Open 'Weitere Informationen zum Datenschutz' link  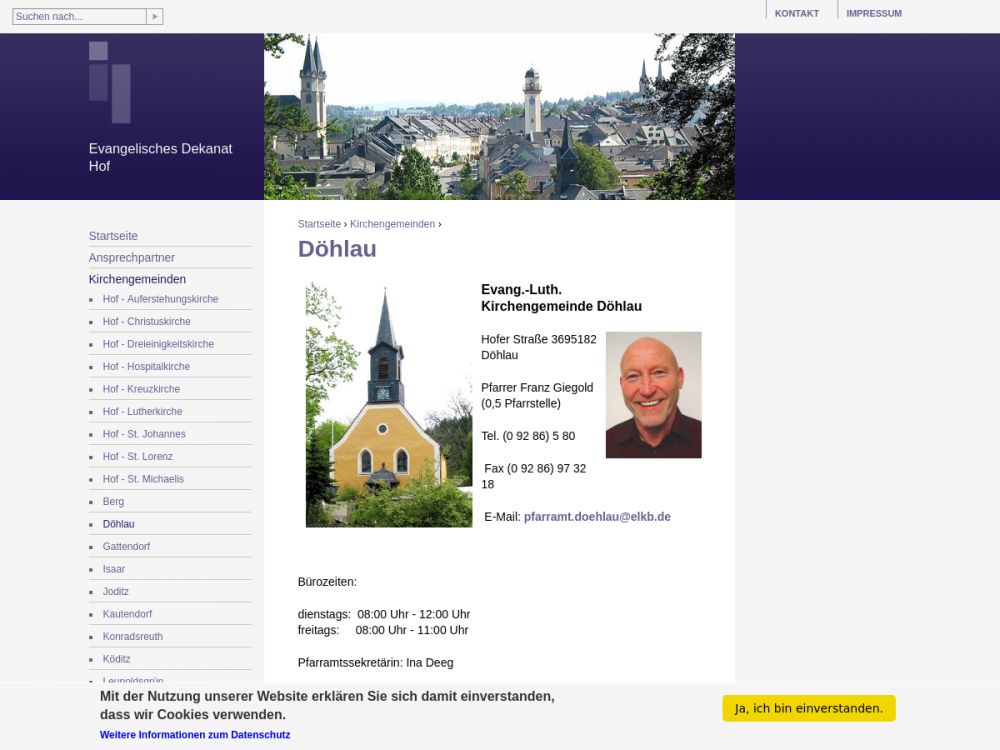tap(195, 735)
